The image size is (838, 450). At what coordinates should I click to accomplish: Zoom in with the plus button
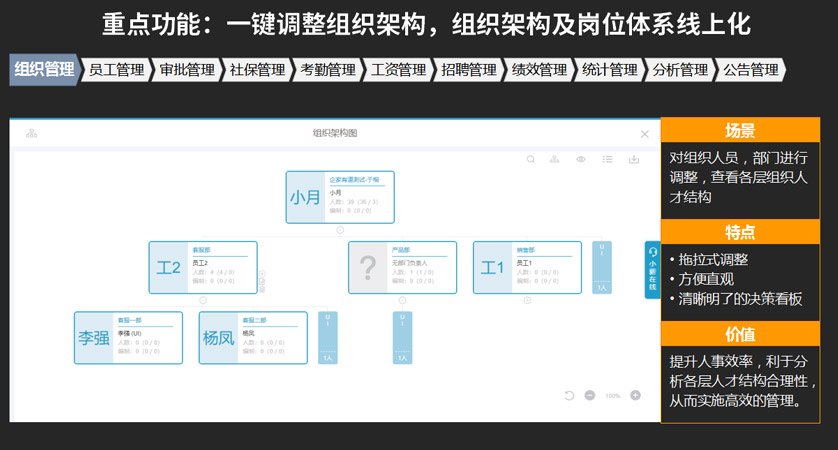[634, 396]
